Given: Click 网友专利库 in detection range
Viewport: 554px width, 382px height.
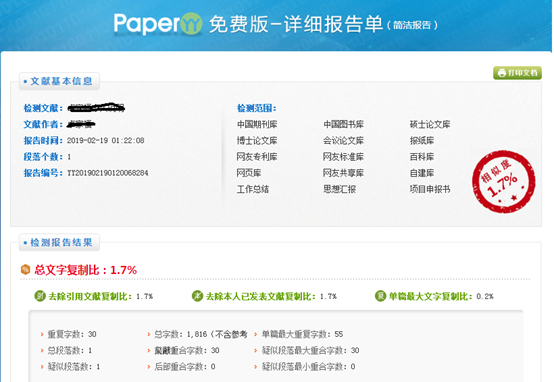Looking at the screenshot, I should click(257, 157).
